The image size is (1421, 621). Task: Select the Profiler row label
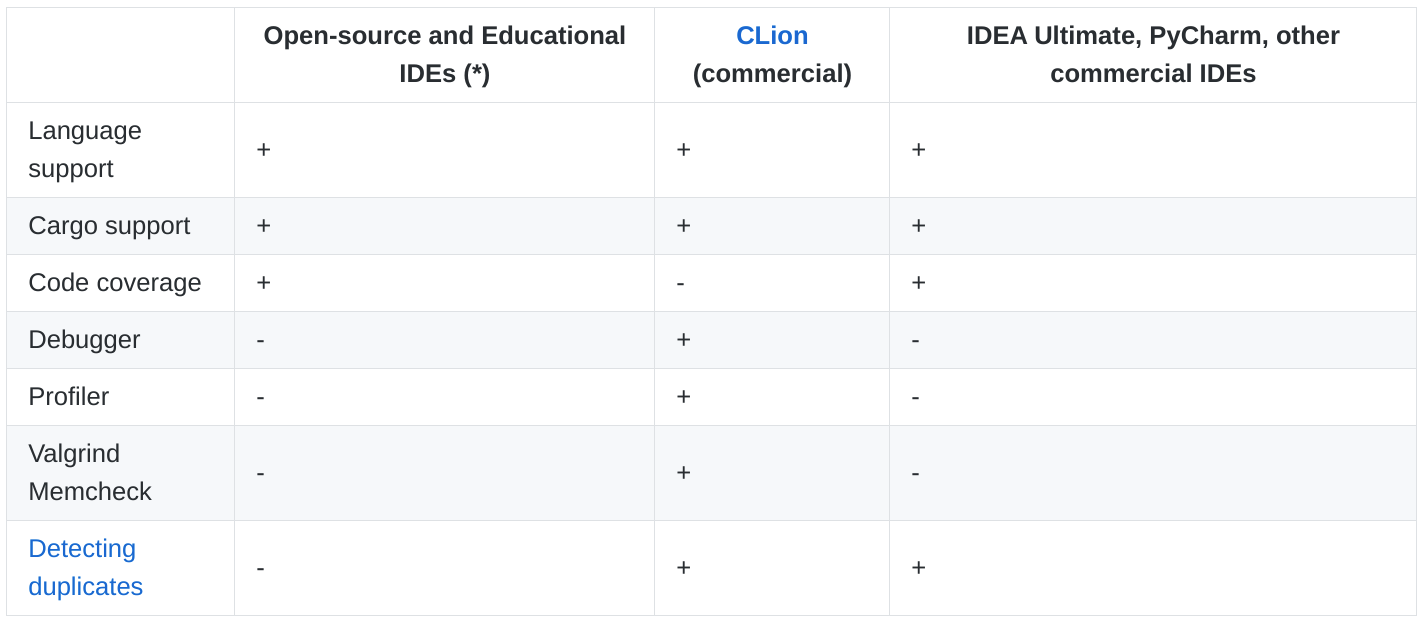(x=68, y=397)
